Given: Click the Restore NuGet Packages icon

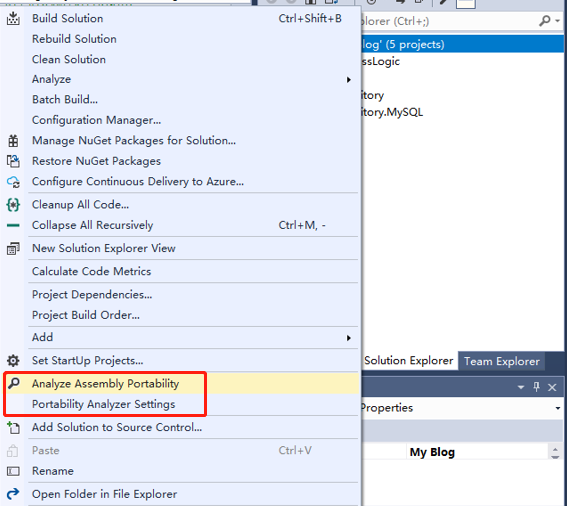Looking at the screenshot, I should coord(13,161).
